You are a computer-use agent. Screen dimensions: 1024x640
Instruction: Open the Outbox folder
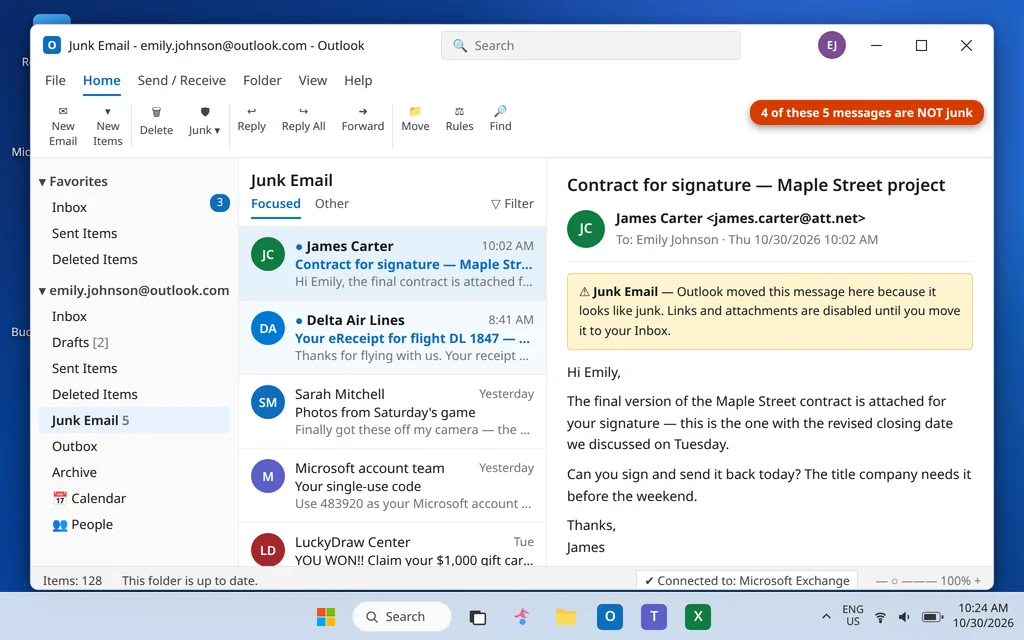[x=135, y=446]
